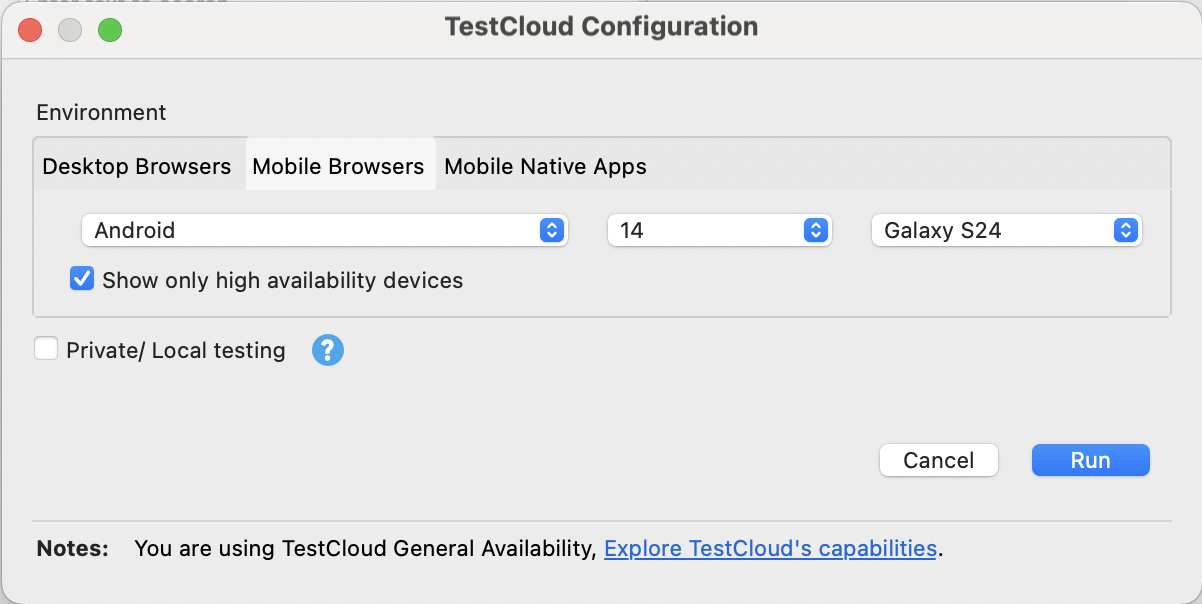Switch to the Desktop Browsers tab

pos(137,166)
